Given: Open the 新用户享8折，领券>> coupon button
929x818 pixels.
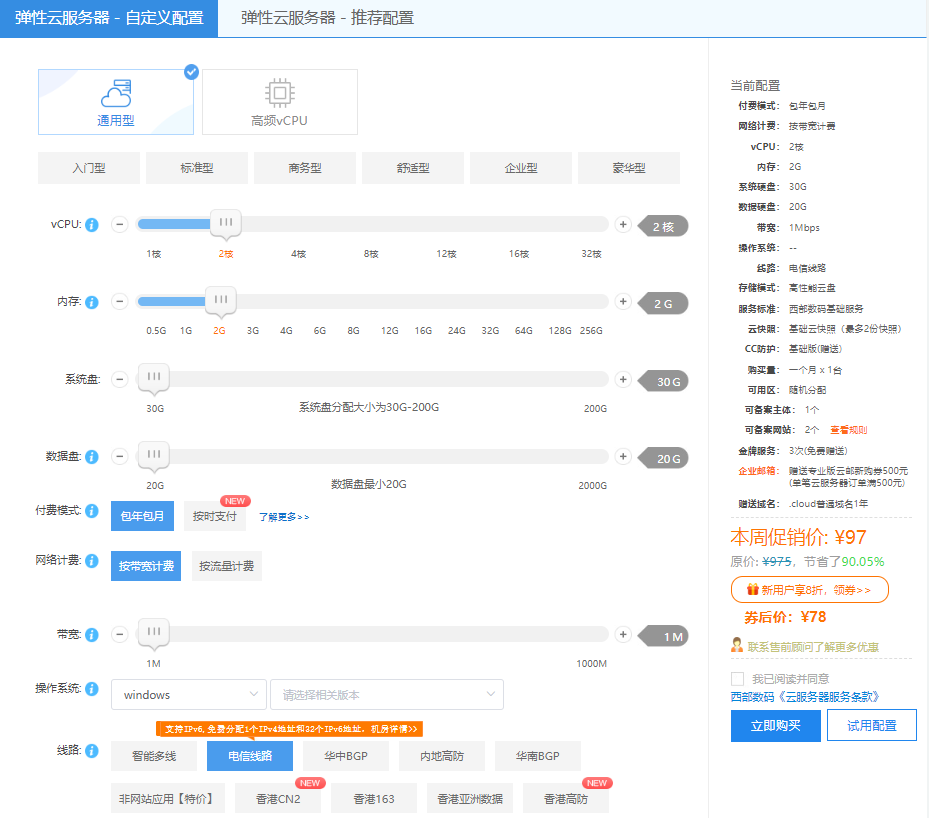Looking at the screenshot, I should click(x=809, y=589).
